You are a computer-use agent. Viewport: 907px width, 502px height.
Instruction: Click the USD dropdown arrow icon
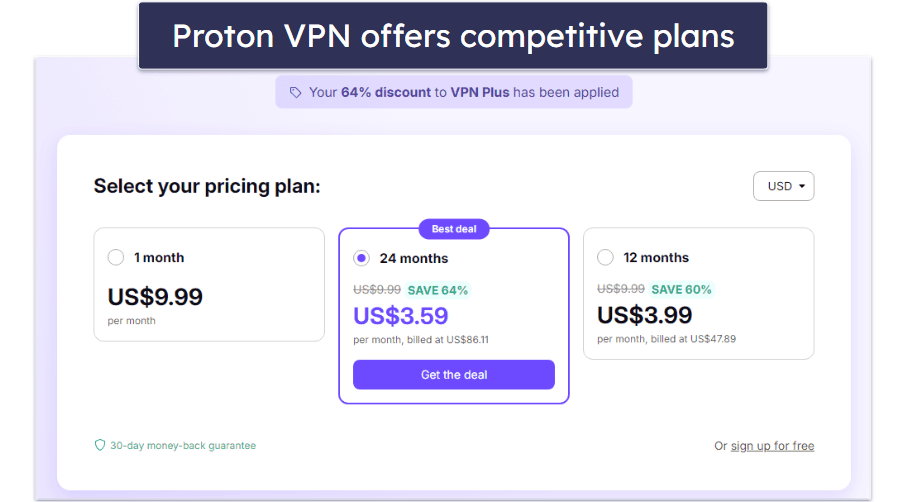tap(802, 186)
